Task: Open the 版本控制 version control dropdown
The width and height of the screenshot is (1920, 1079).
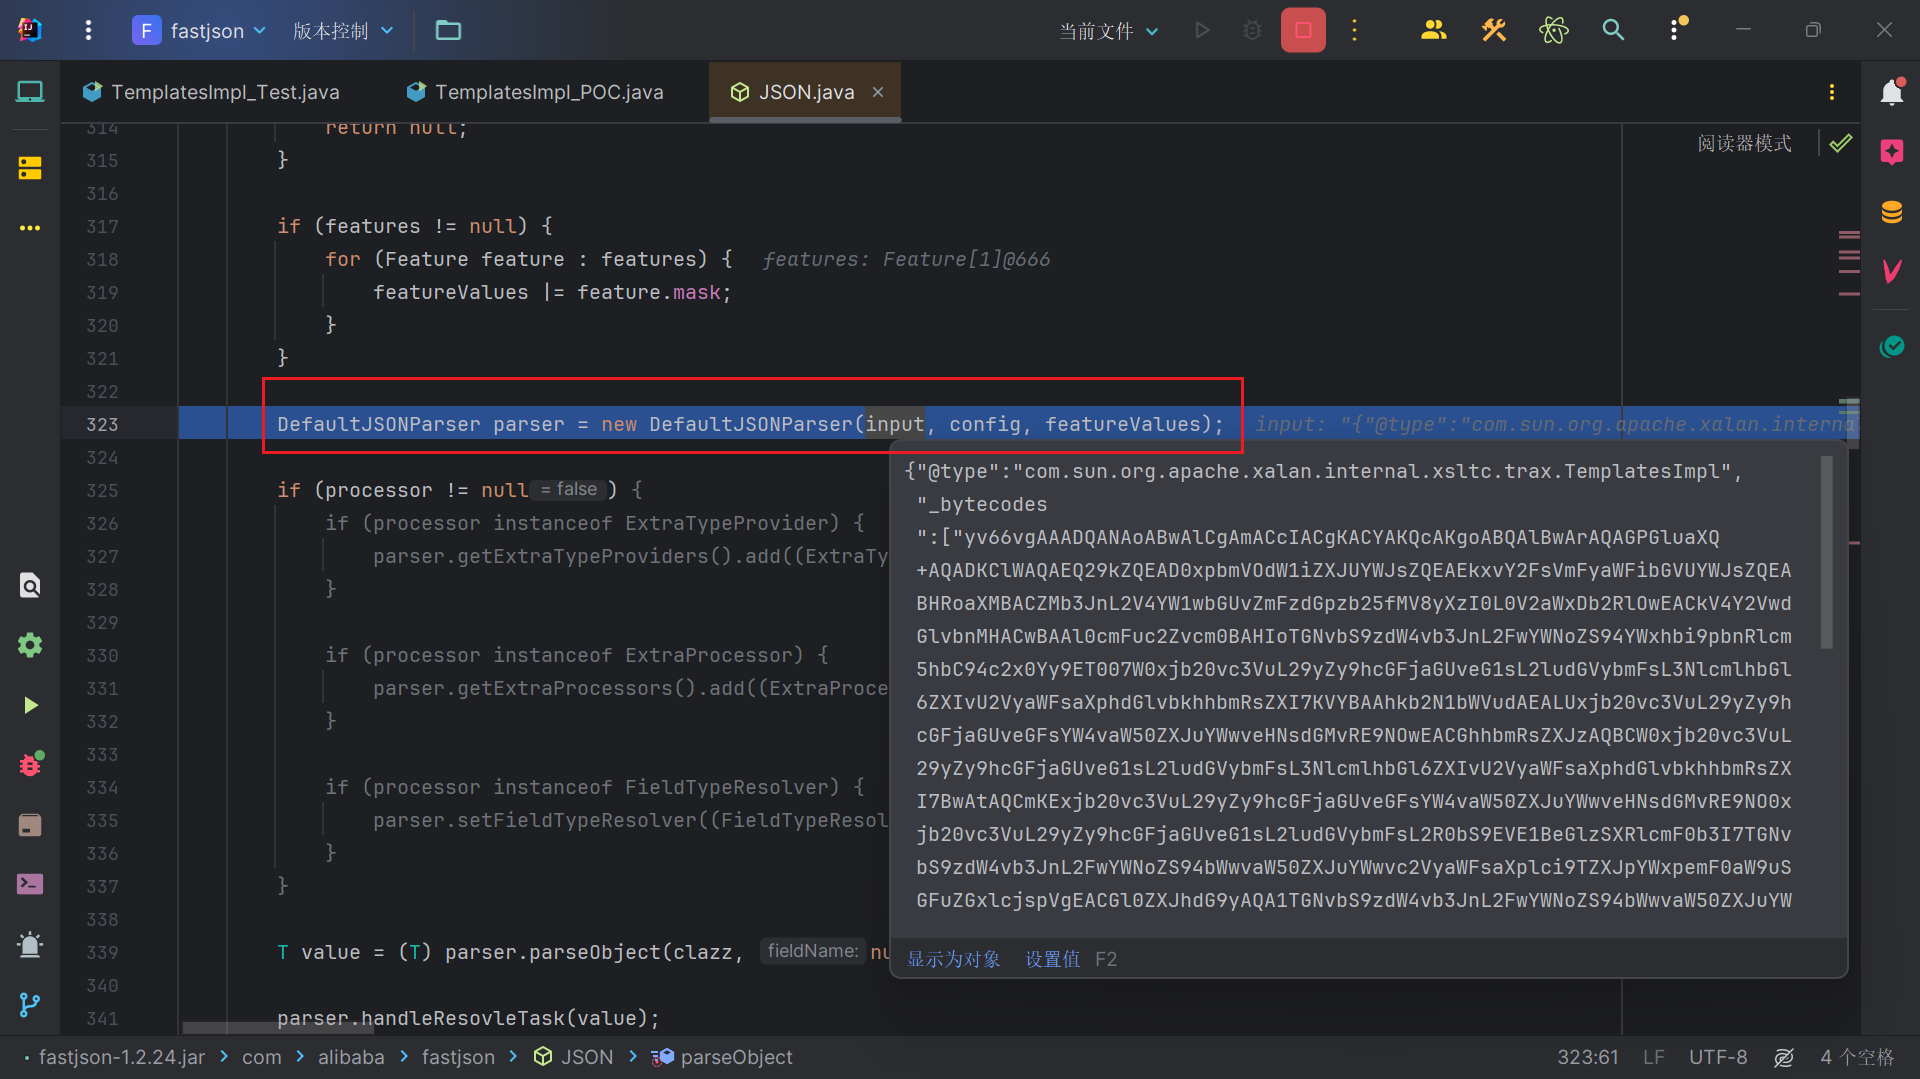Action: pos(343,30)
